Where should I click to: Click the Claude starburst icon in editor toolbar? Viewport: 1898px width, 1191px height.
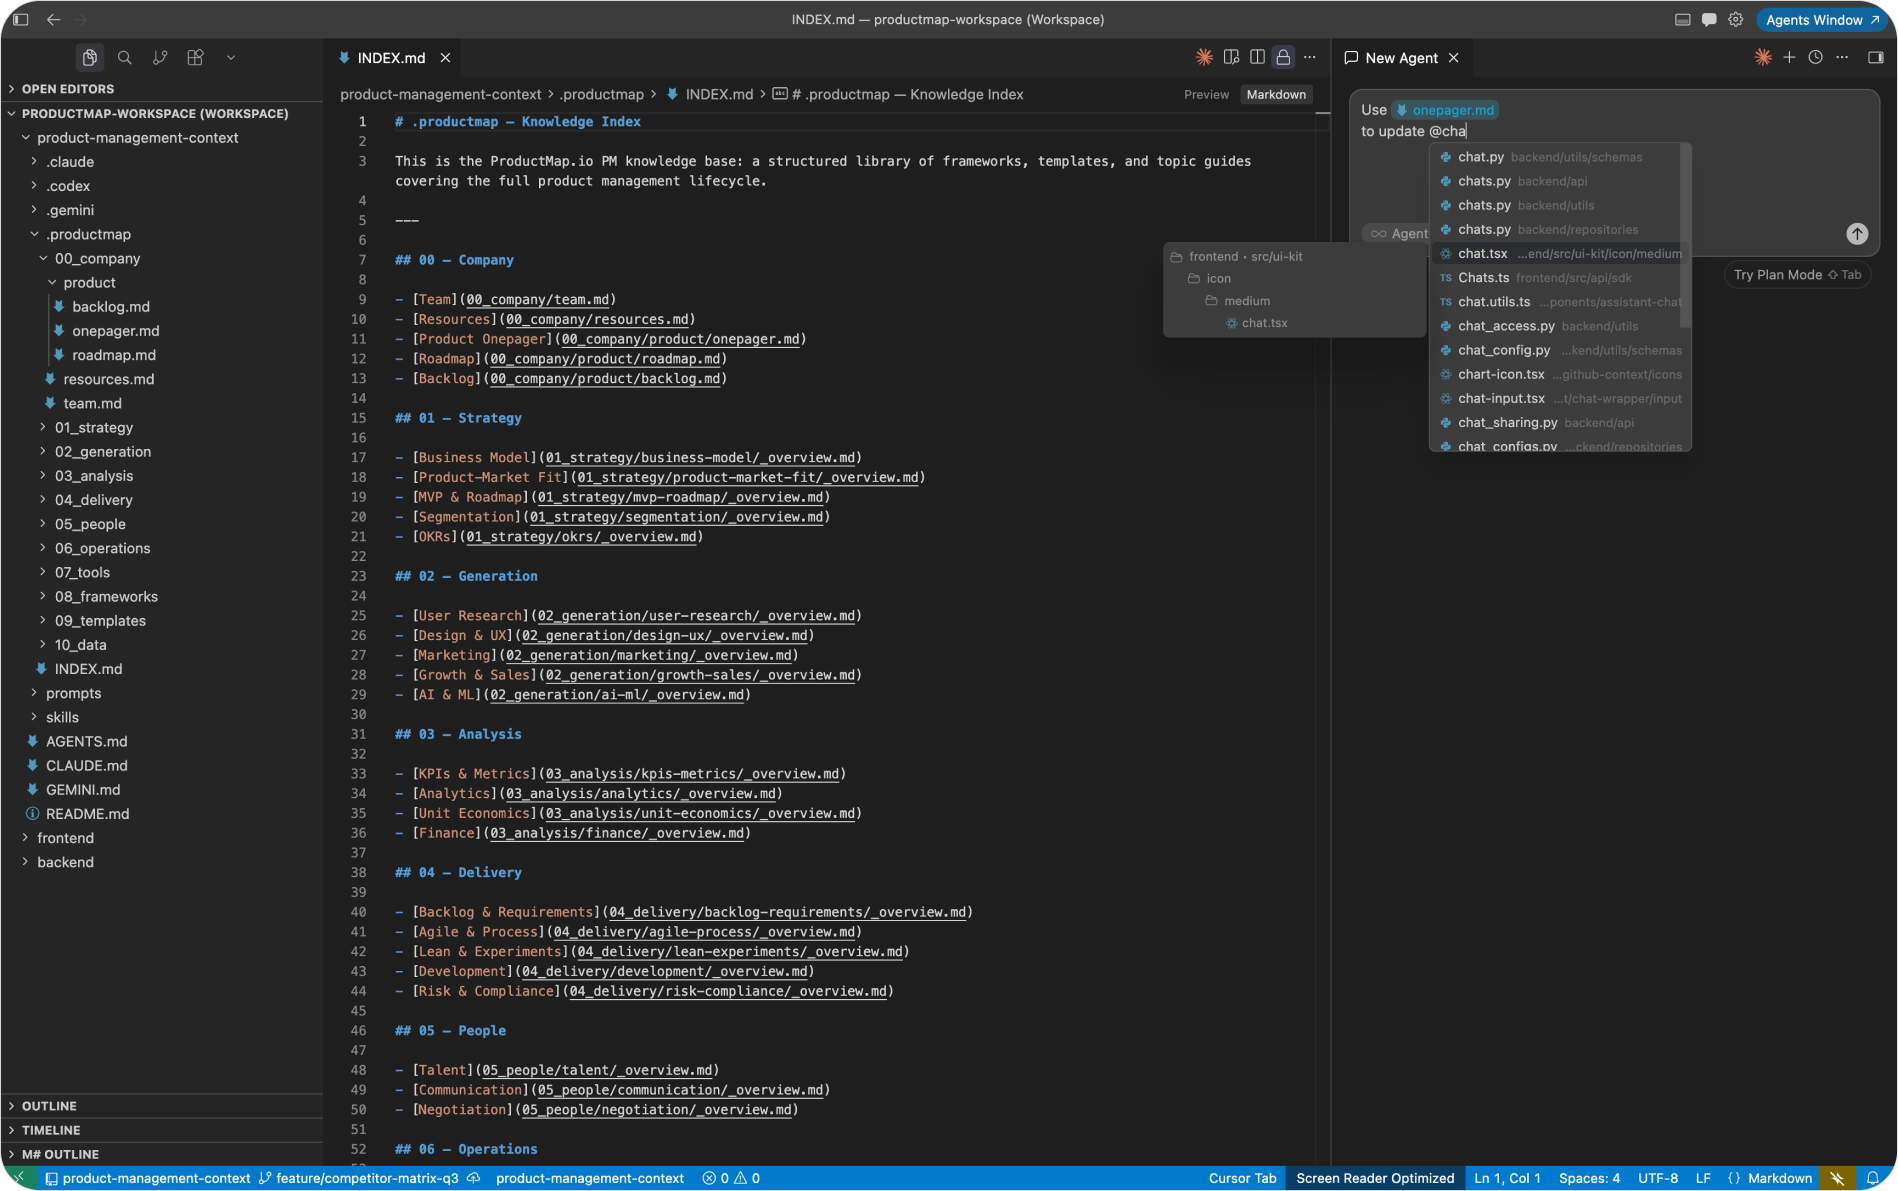(x=1204, y=57)
